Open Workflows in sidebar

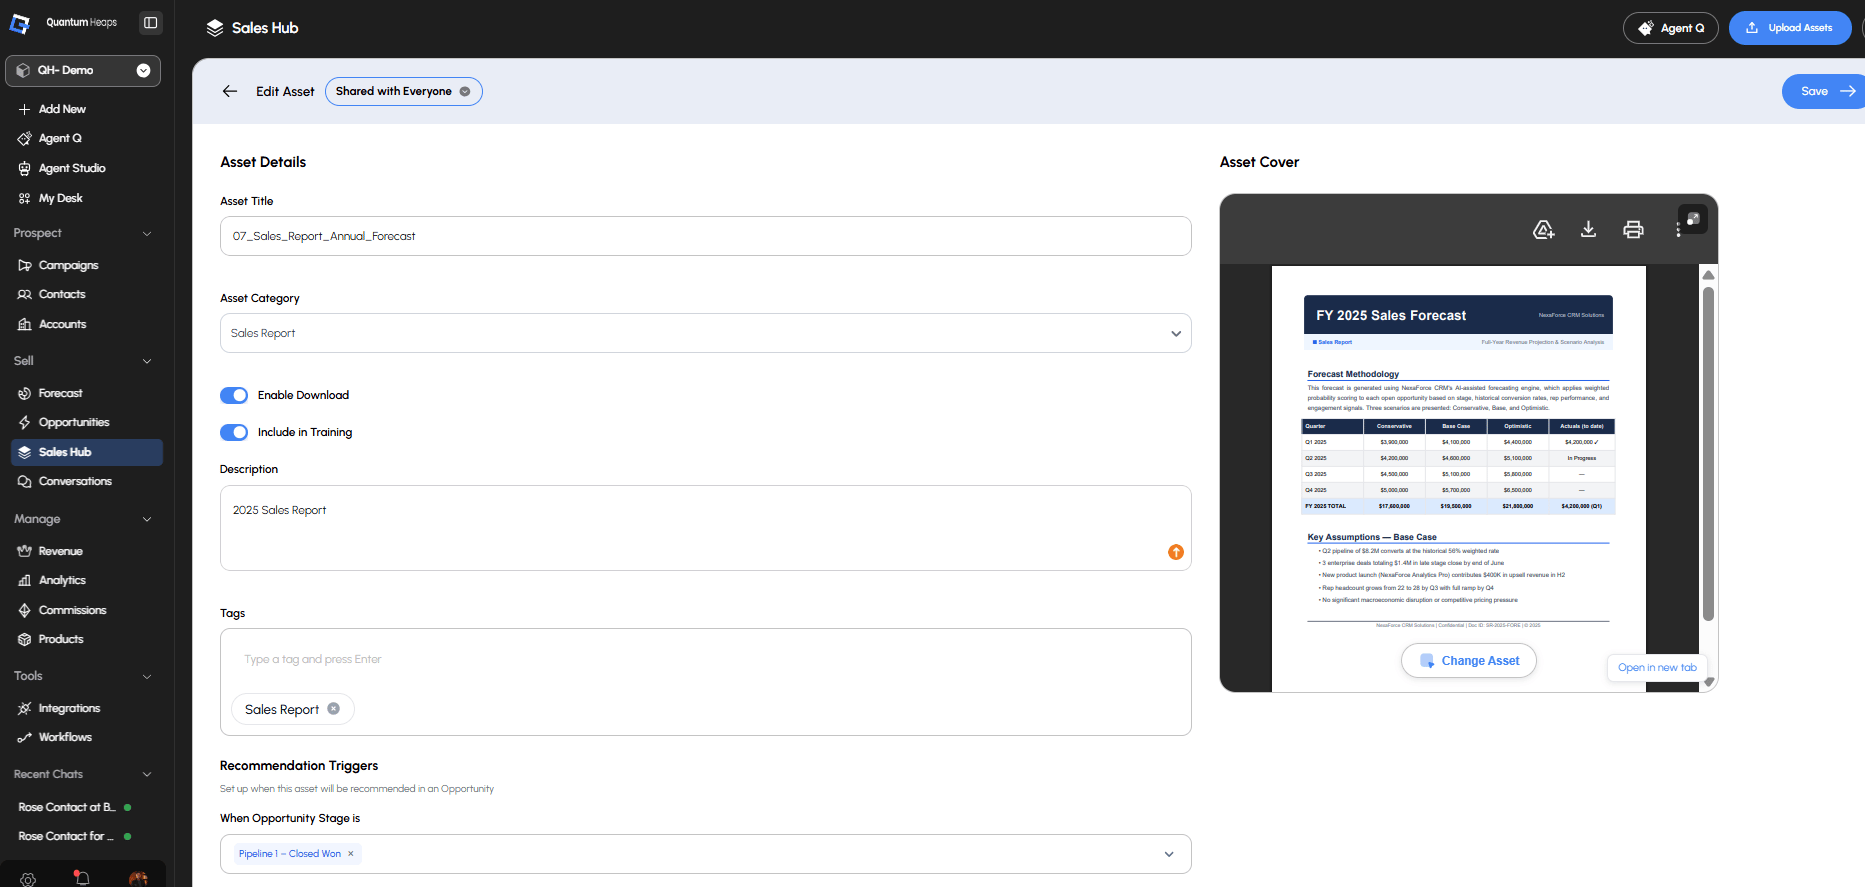tap(65, 737)
